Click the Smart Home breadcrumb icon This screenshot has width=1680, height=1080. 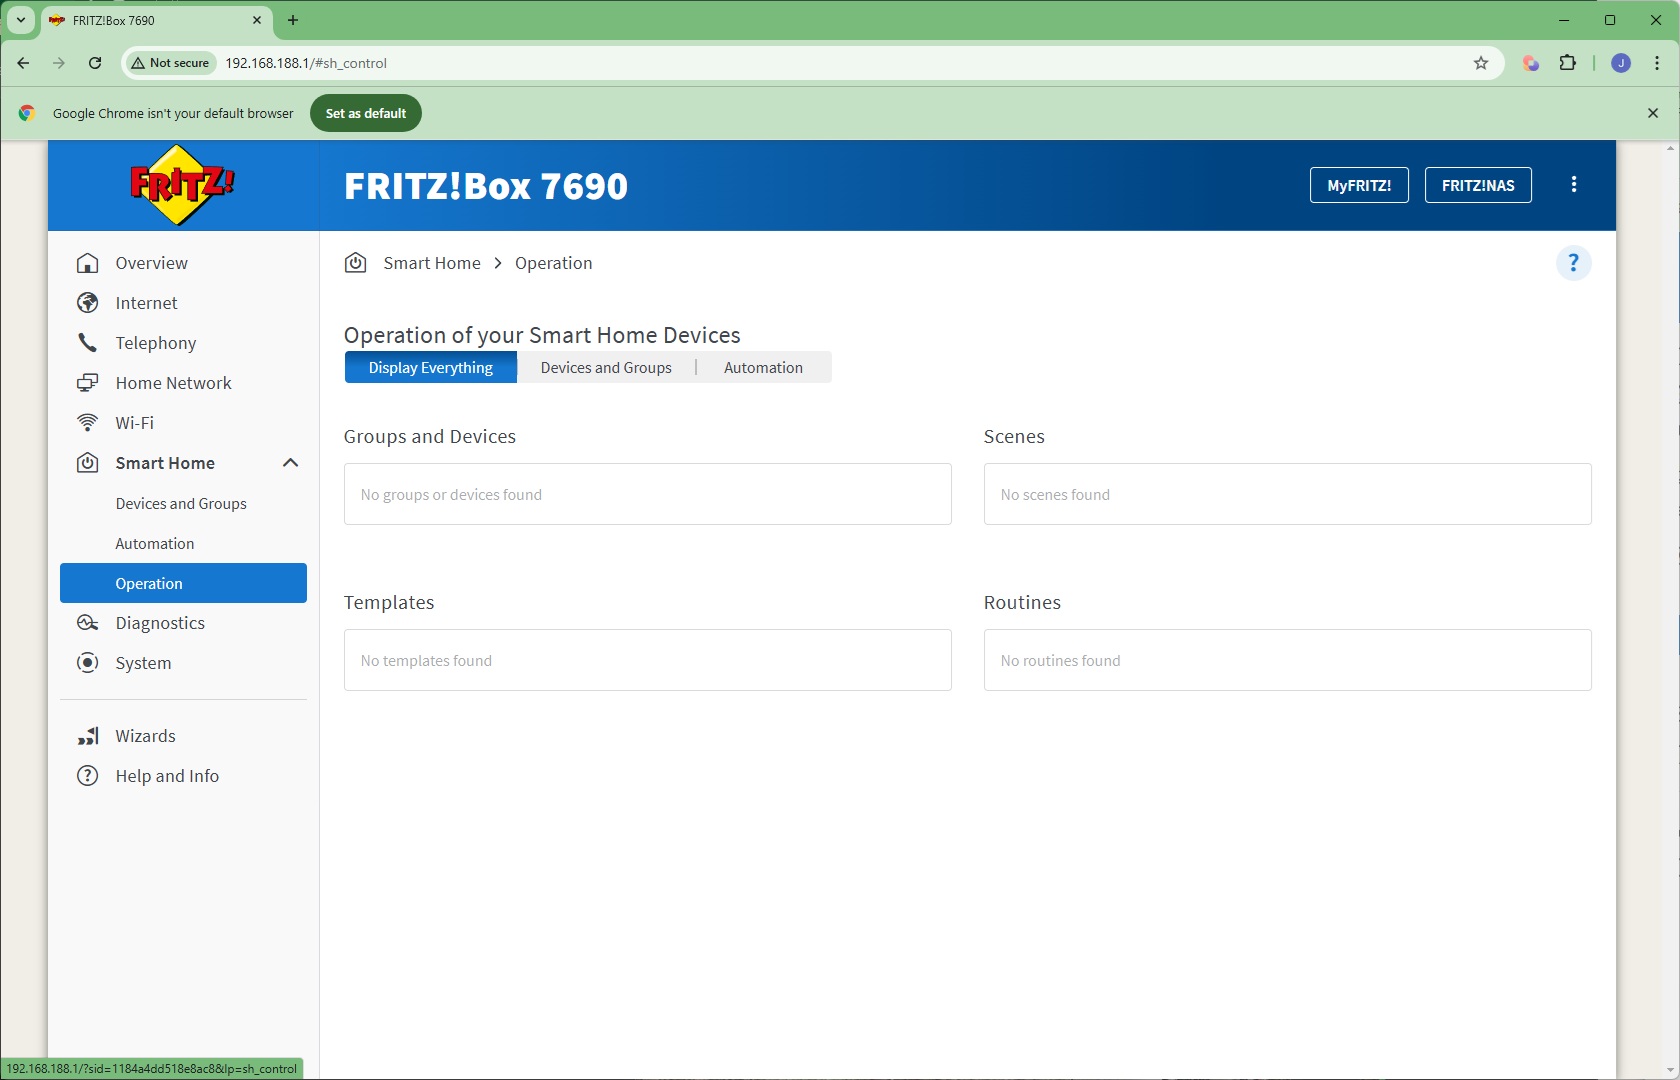click(355, 263)
